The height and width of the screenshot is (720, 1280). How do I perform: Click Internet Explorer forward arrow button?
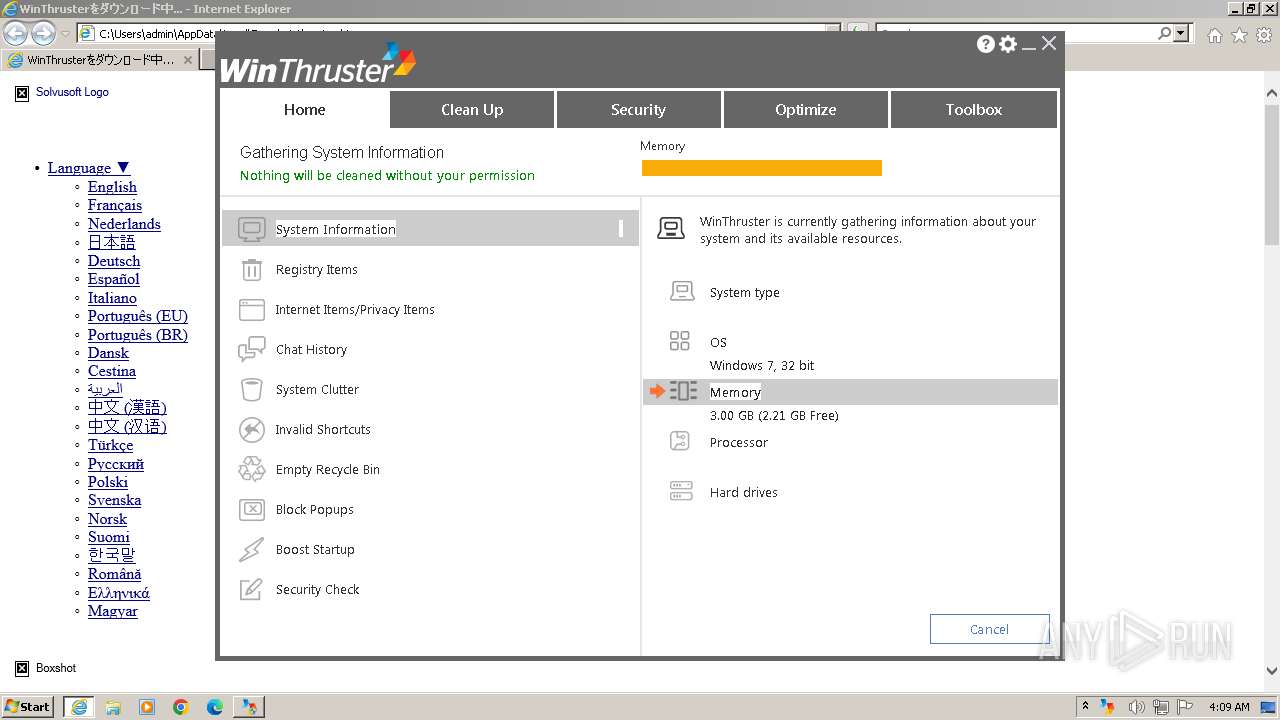click(x=43, y=34)
